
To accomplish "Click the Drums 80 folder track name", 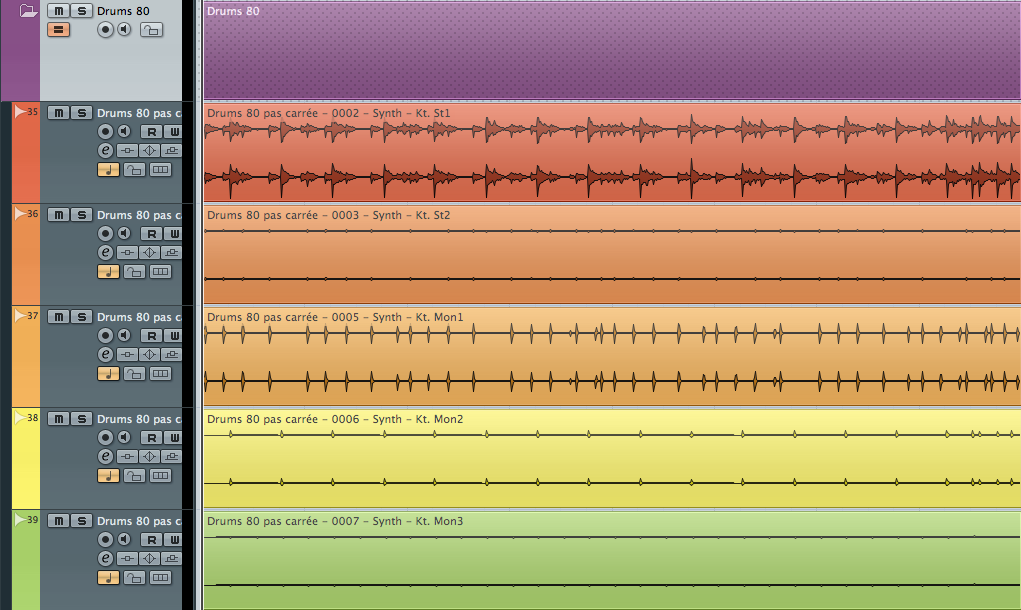I will coord(123,10).
